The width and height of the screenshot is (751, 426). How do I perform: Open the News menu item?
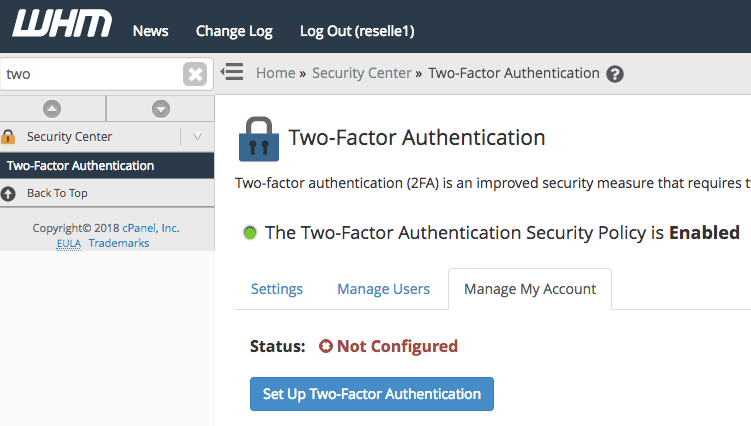point(150,31)
